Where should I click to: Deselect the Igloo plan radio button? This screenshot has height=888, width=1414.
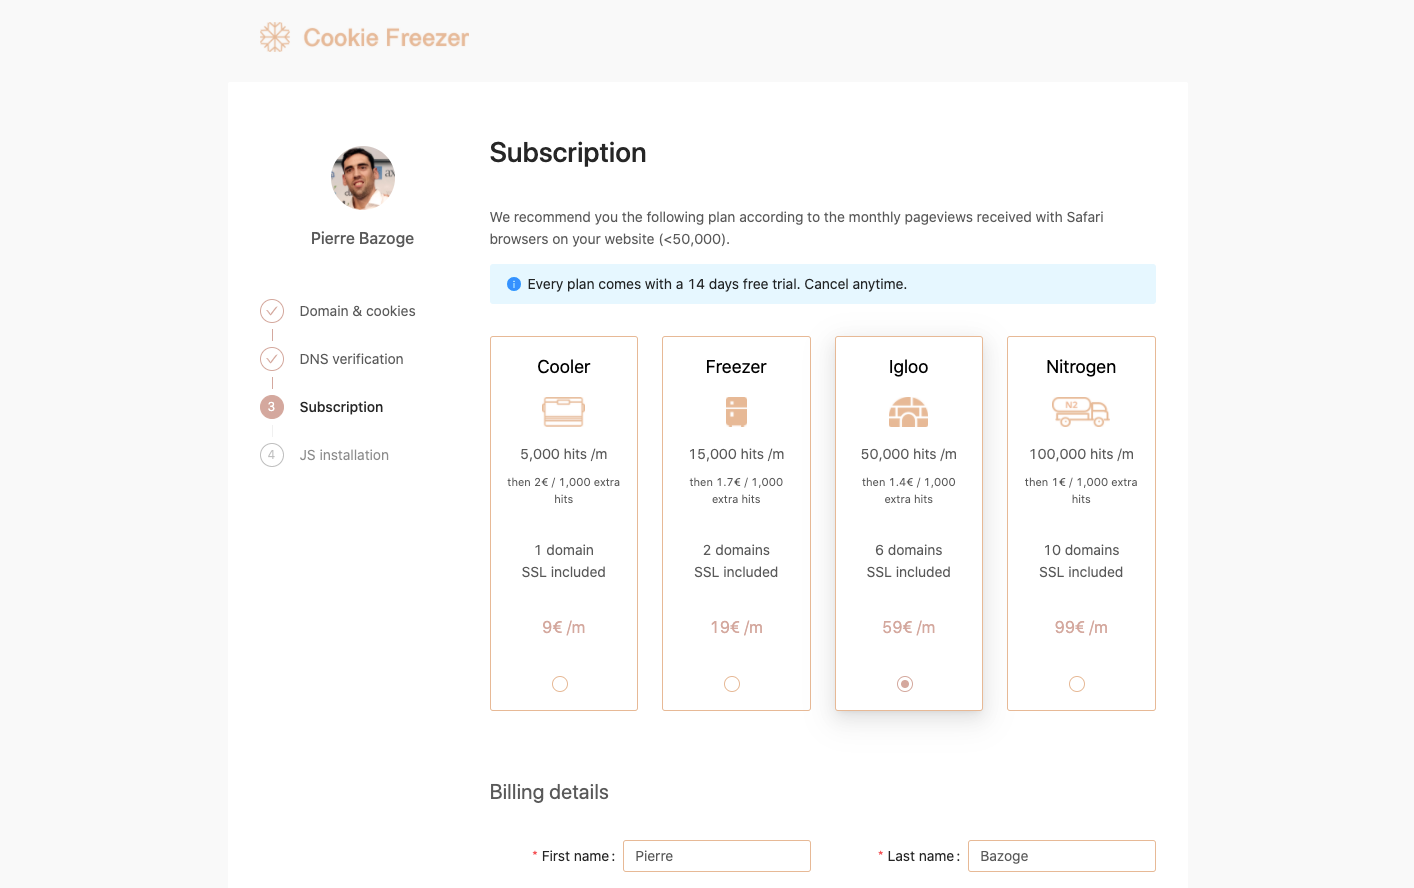[x=905, y=683]
